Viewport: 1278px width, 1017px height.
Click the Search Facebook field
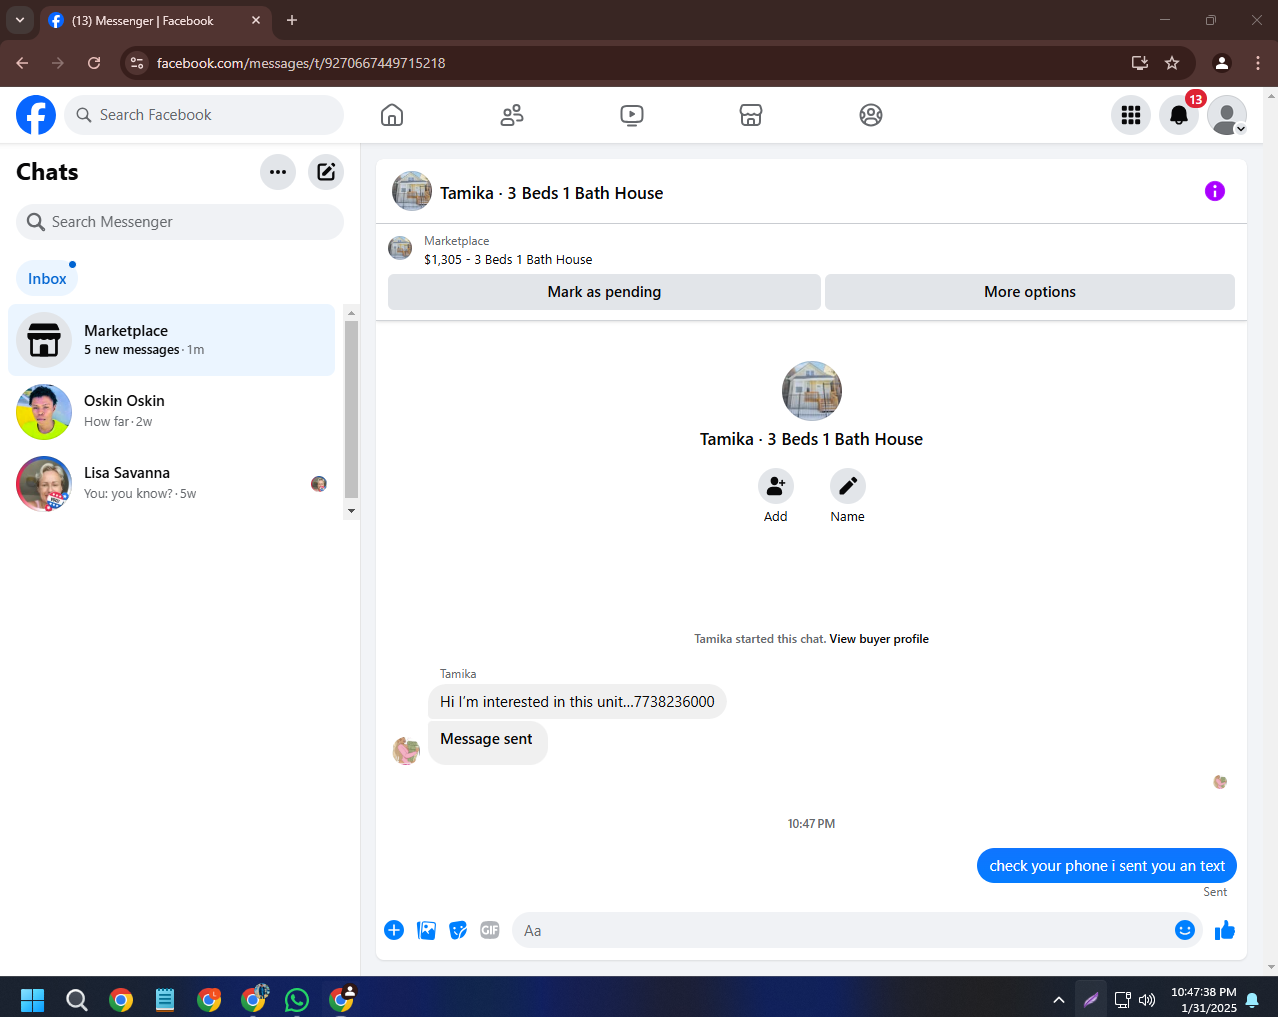pyautogui.click(x=204, y=115)
